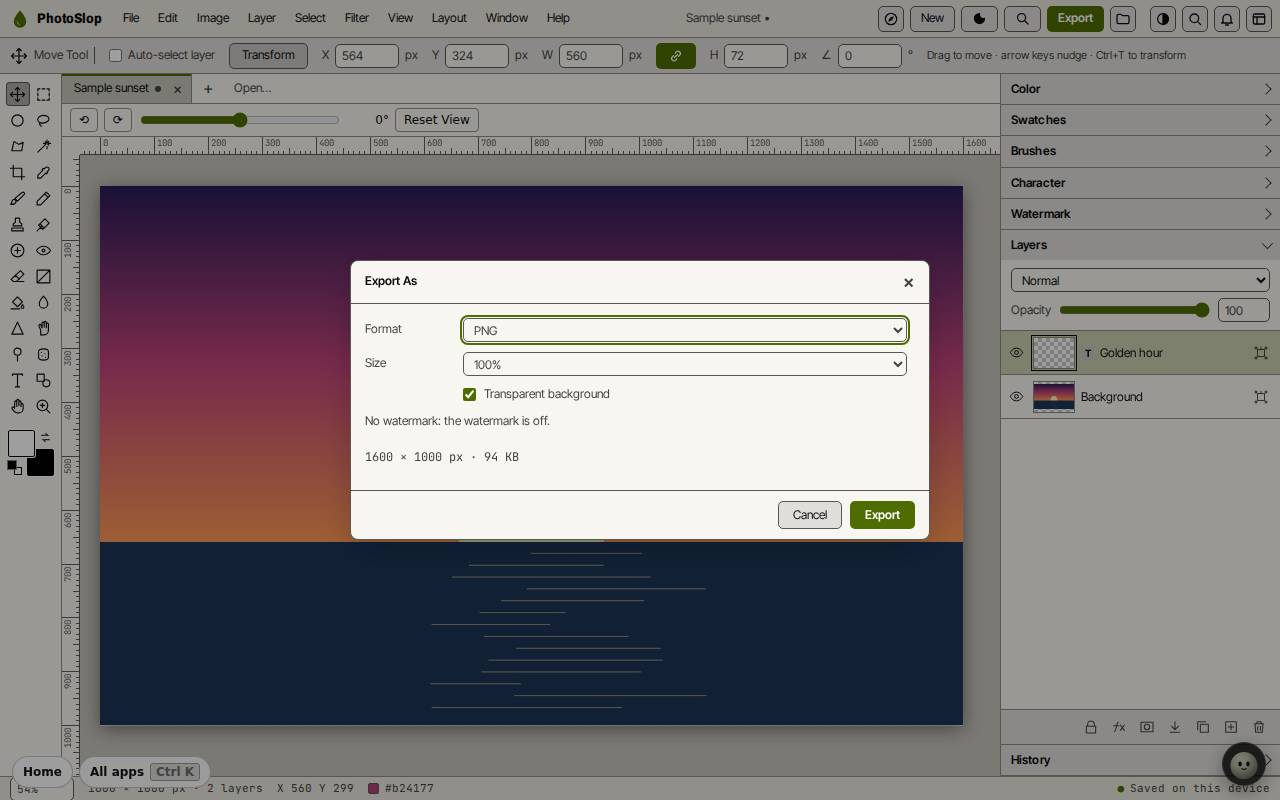This screenshot has width=1280, height=800.
Task: Open the notifications bell
Action: 1227,18
